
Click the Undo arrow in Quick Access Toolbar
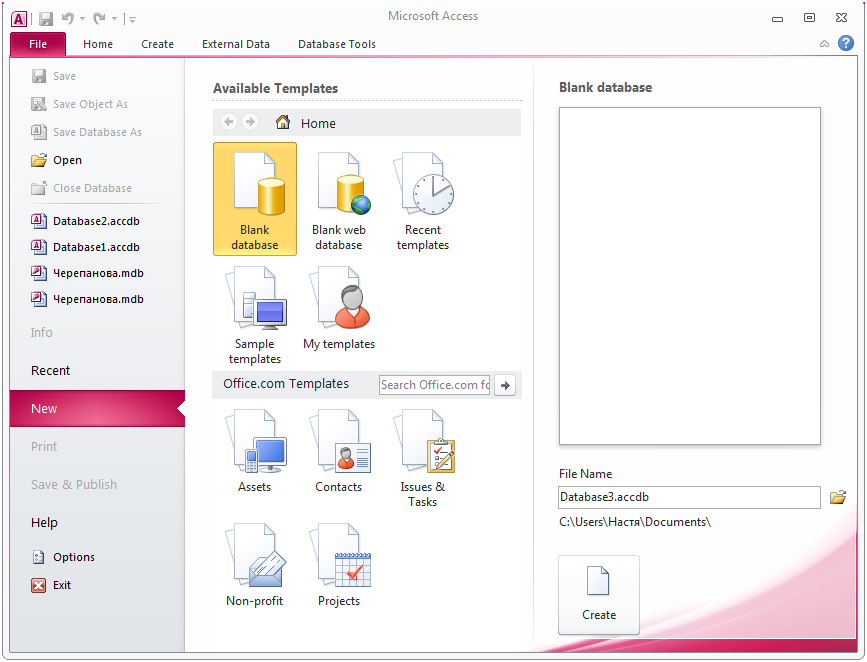click(68, 19)
